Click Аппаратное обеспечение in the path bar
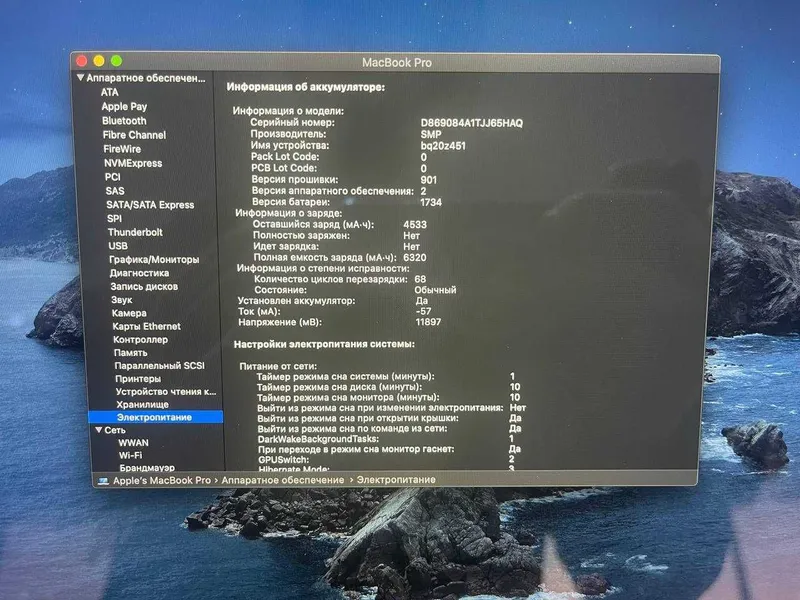 [x=283, y=480]
